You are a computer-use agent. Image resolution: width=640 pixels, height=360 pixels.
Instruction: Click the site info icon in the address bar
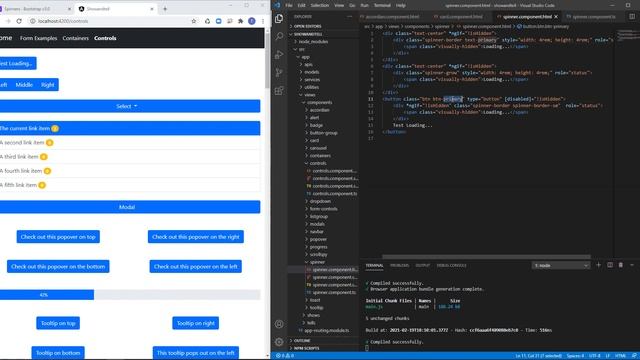(33, 21)
